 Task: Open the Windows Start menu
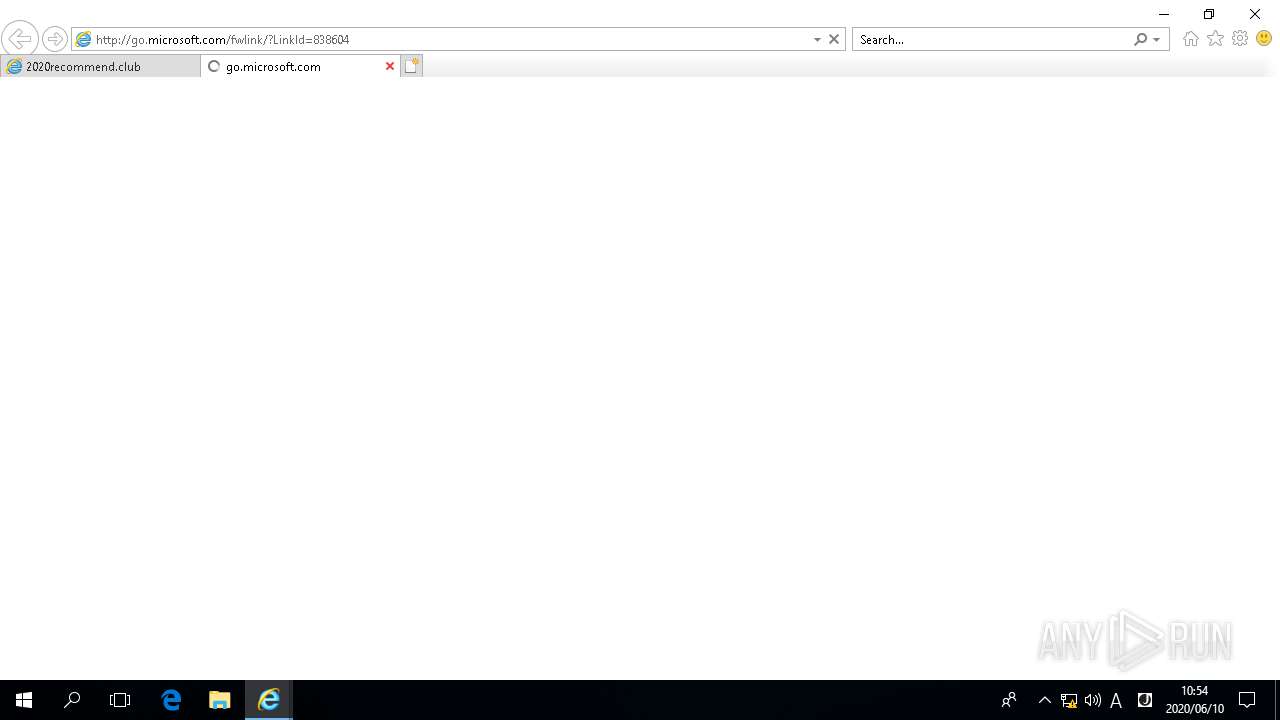tap(24, 700)
